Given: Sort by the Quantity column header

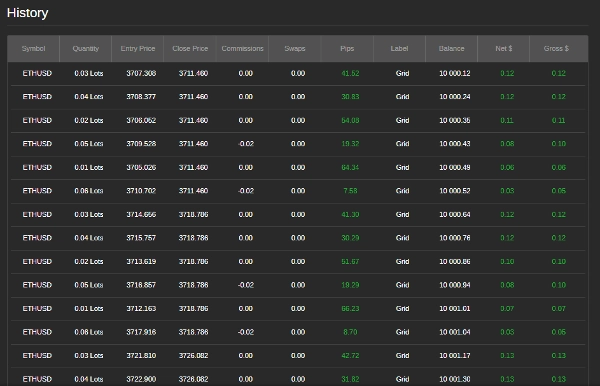Looking at the screenshot, I should tap(86, 49).
